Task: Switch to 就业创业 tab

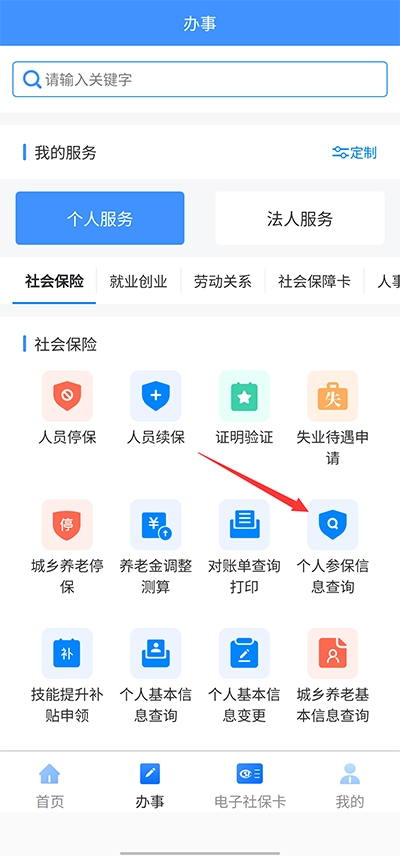Action: click(138, 282)
